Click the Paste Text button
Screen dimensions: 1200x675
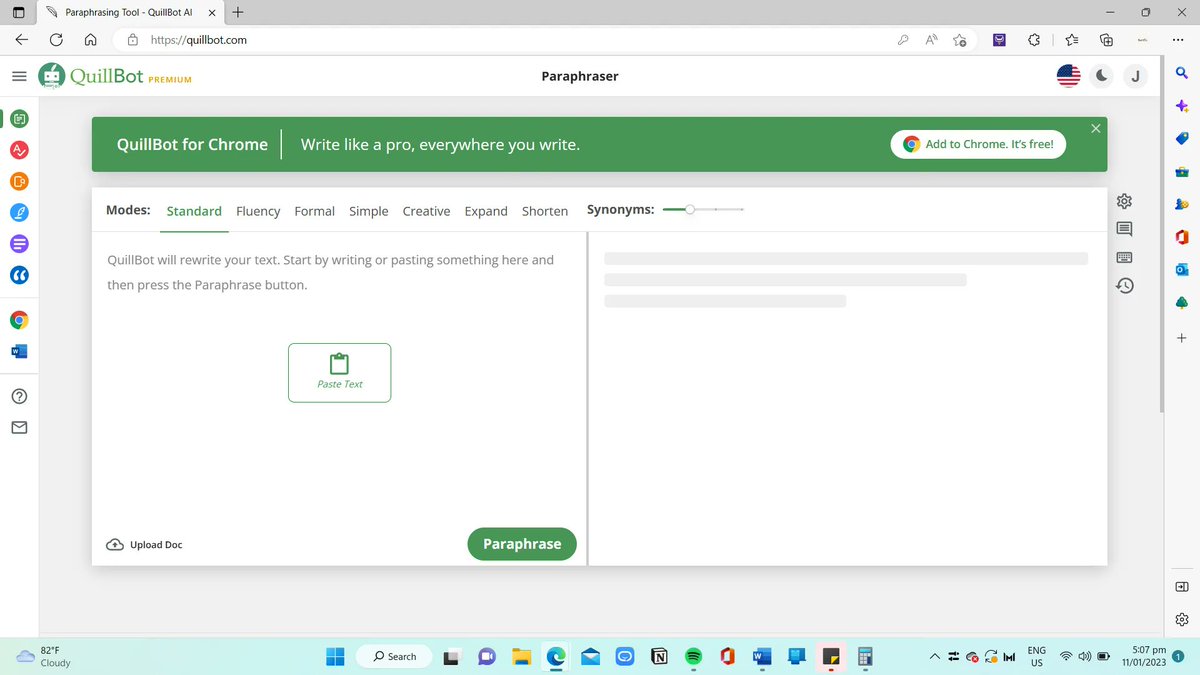340,373
